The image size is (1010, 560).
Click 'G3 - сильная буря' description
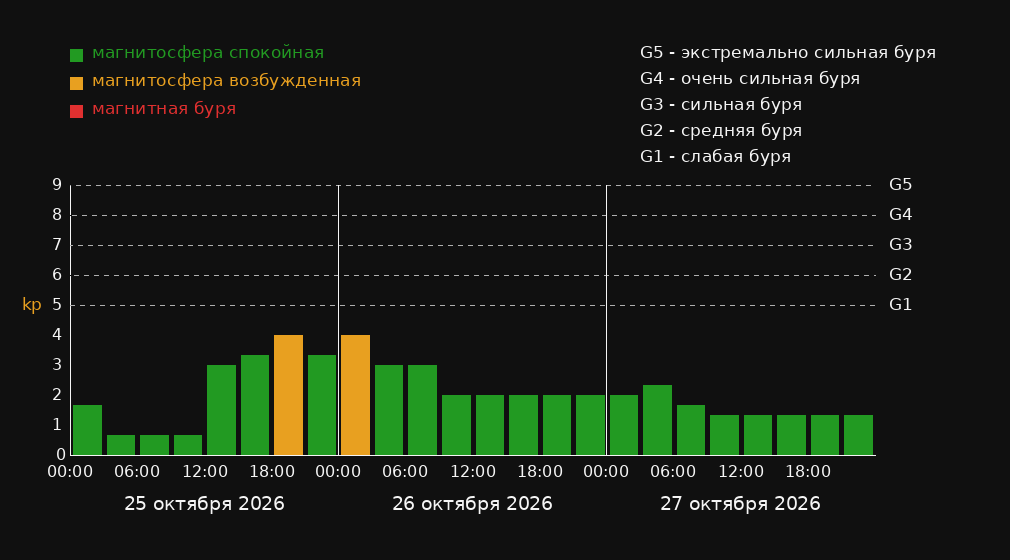coord(721,104)
